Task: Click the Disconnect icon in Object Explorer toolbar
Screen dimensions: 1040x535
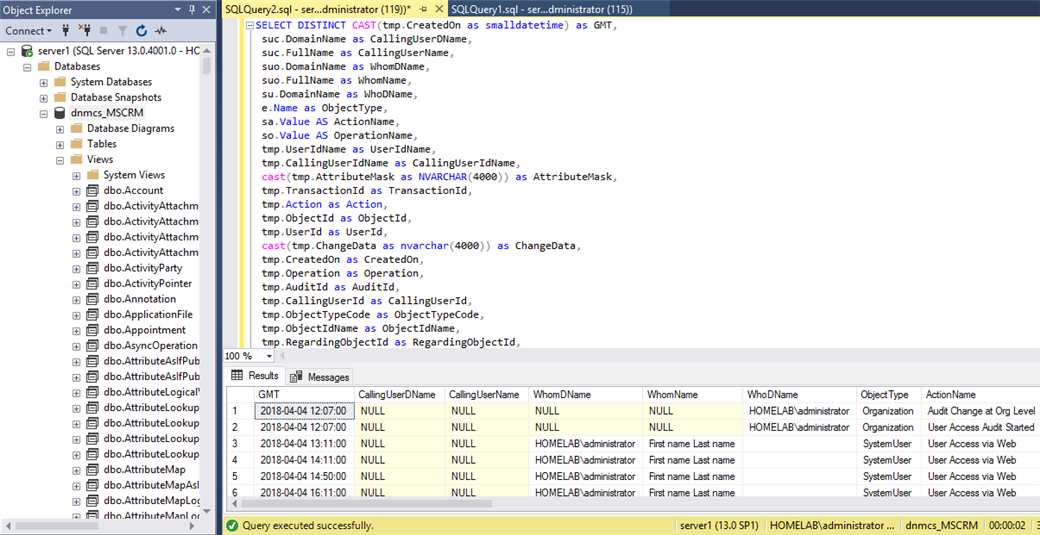Action: pos(84,30)
